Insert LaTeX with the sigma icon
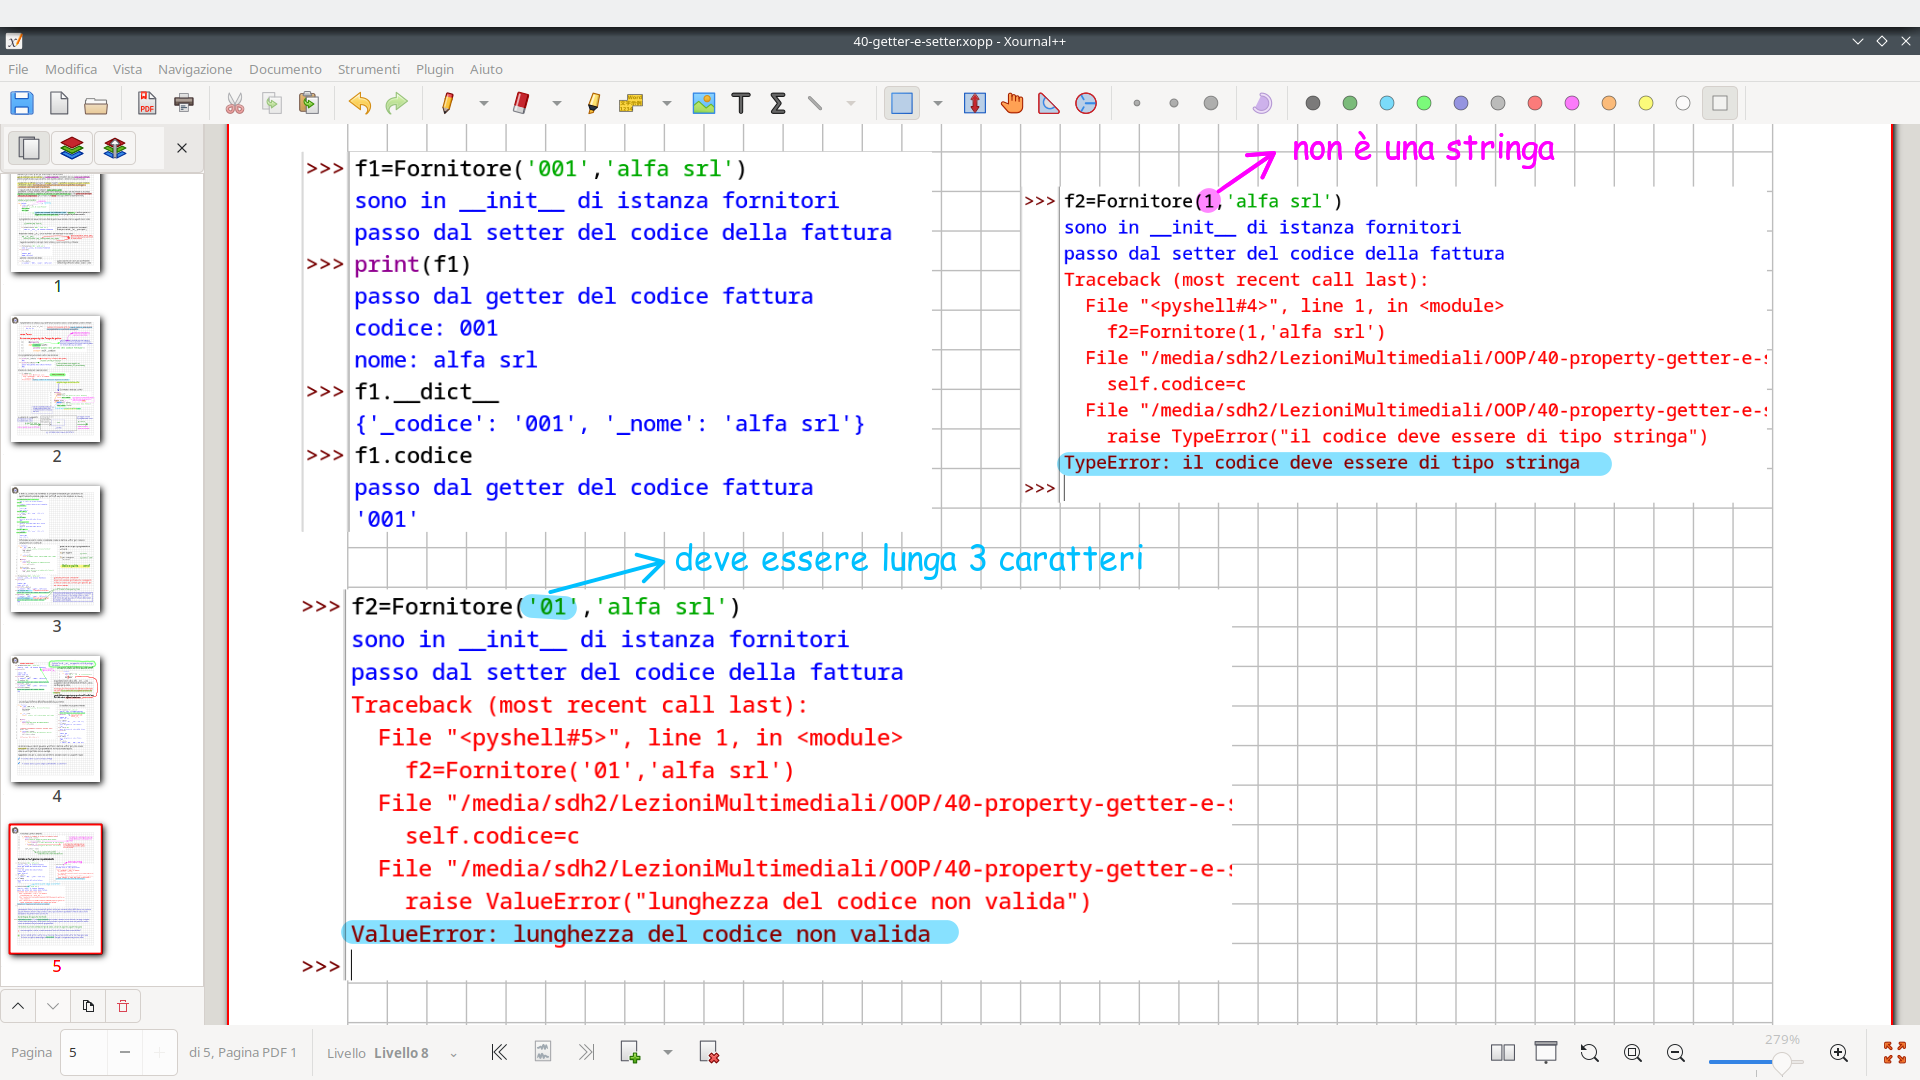This screenshot has width=1920, height=1080. click(x=778, y=103)
